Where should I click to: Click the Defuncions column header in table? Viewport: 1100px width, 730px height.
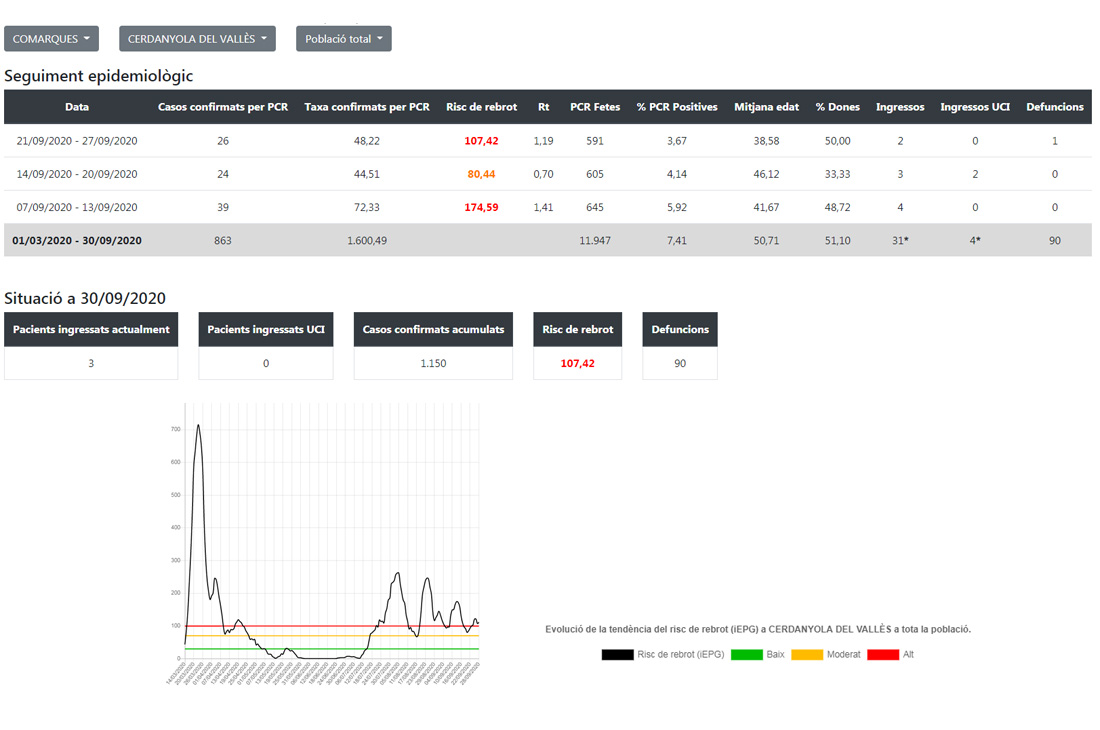1055,107
